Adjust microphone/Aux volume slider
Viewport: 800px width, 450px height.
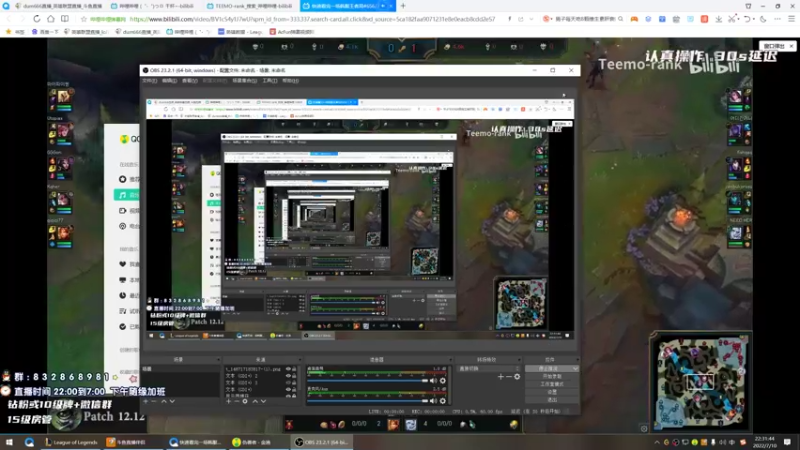click(367, 401)
